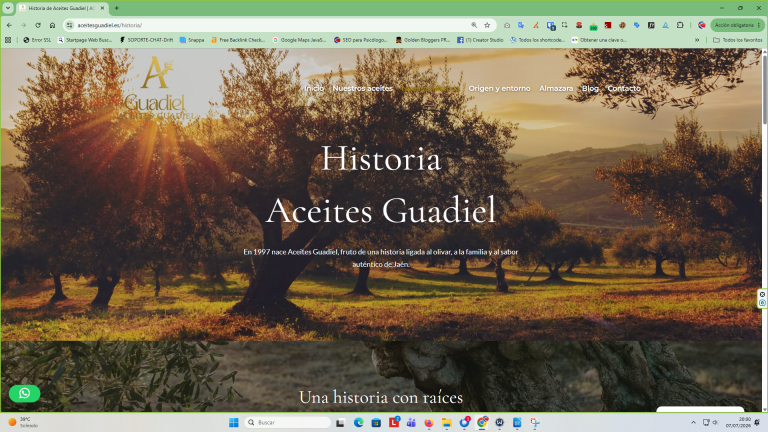
Task: Open Almazara menu item
Action: 556,88
